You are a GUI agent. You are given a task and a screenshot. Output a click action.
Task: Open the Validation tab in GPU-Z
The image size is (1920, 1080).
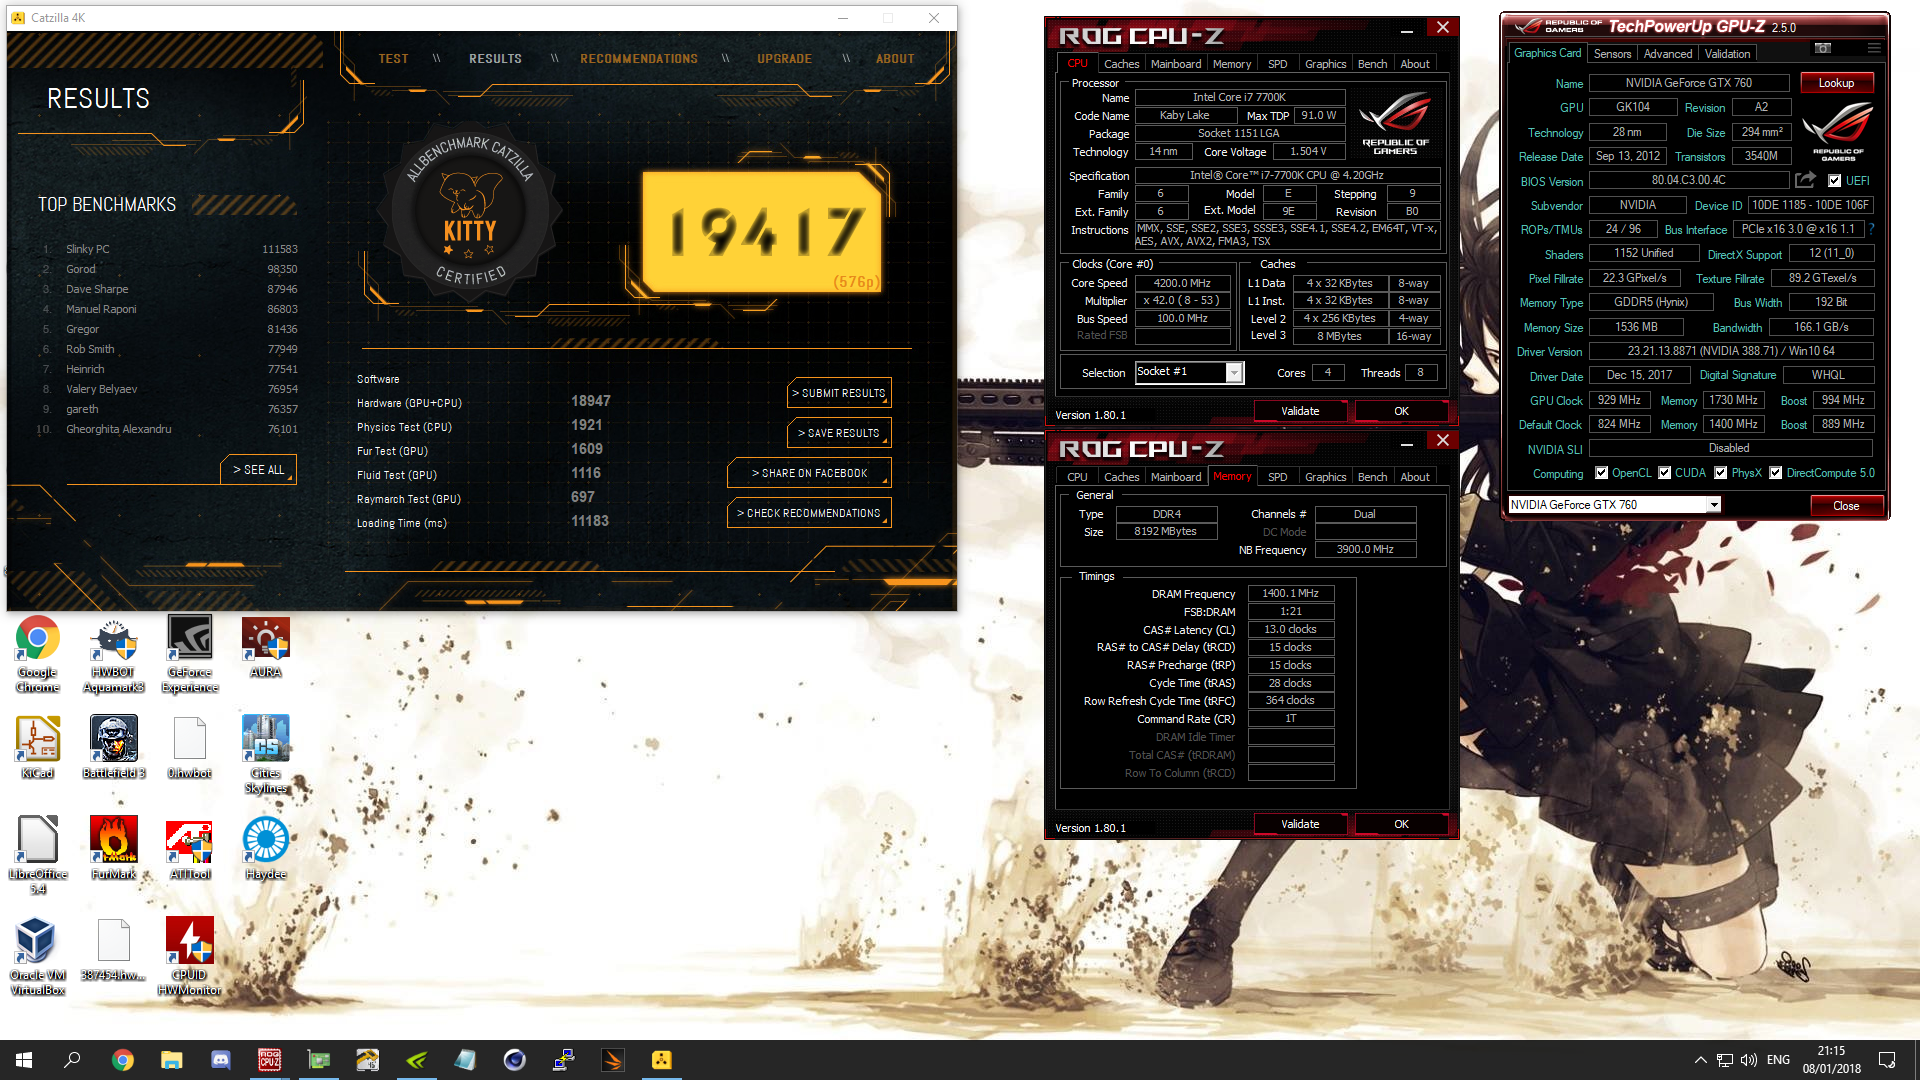(1727, 54)
